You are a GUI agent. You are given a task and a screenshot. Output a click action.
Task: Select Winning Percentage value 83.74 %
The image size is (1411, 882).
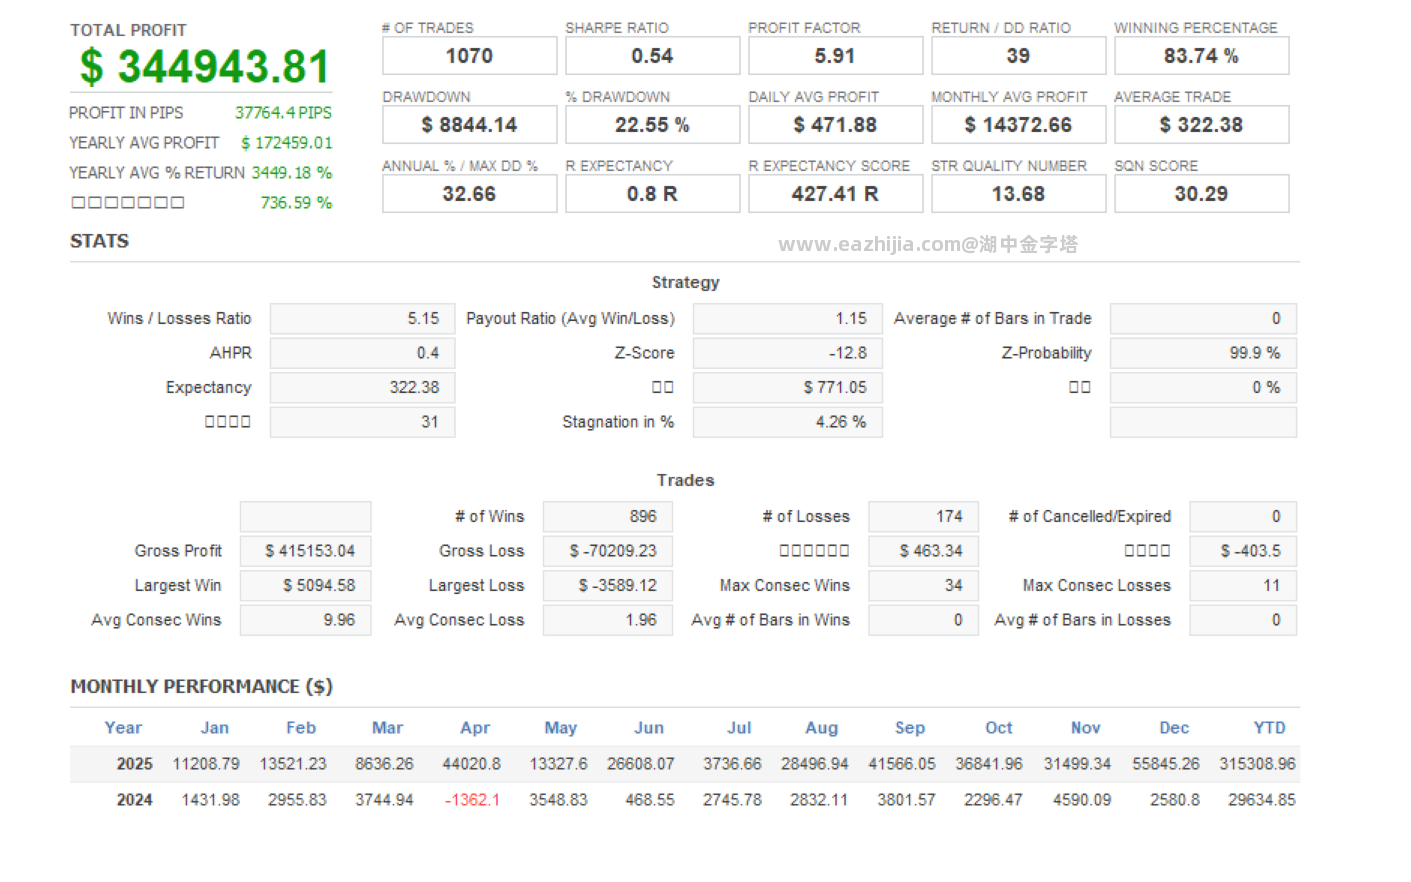tap(1201, 56)
